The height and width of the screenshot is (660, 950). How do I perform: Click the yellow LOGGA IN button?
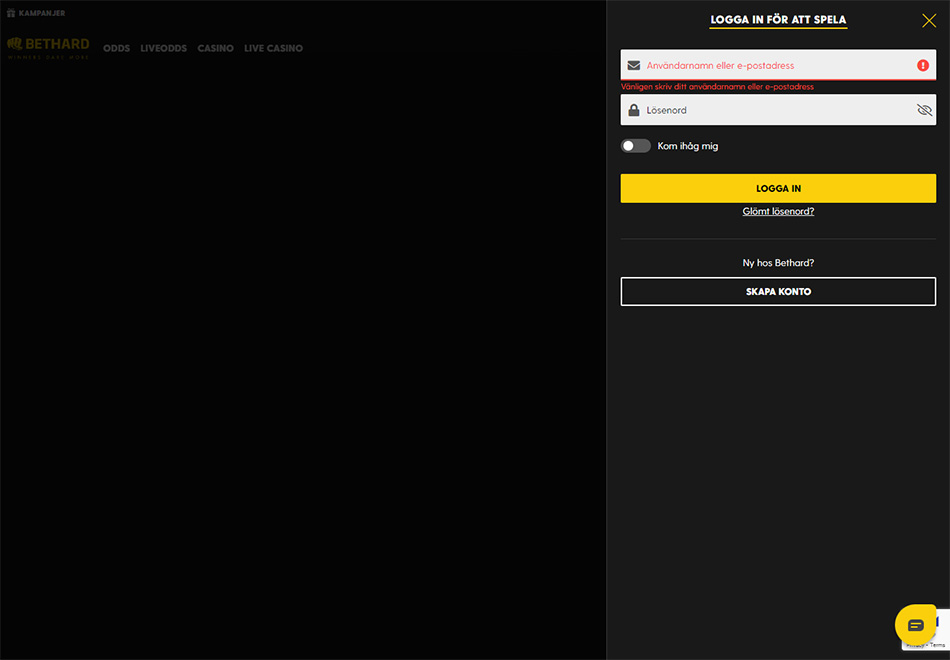click(x=778, y=188)
